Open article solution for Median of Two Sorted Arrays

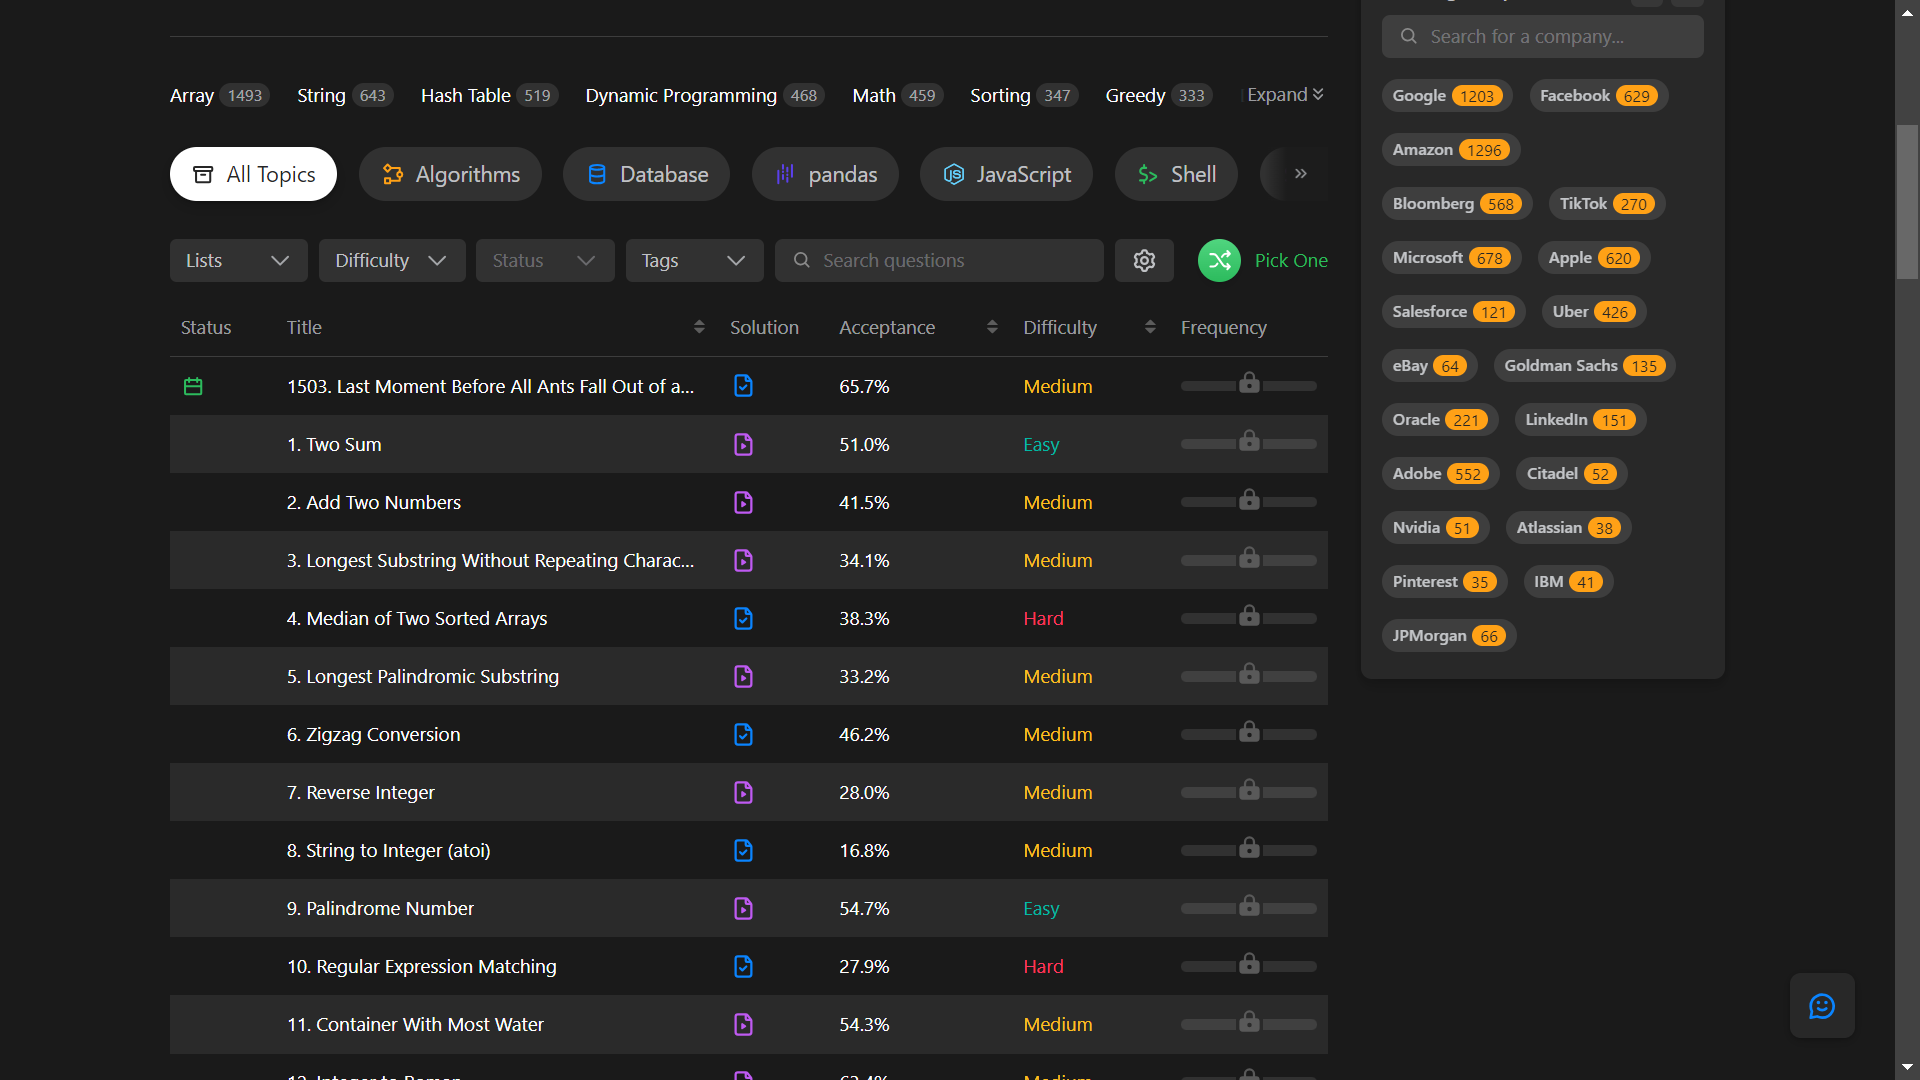pyautogui.click(x=743, y=619)
